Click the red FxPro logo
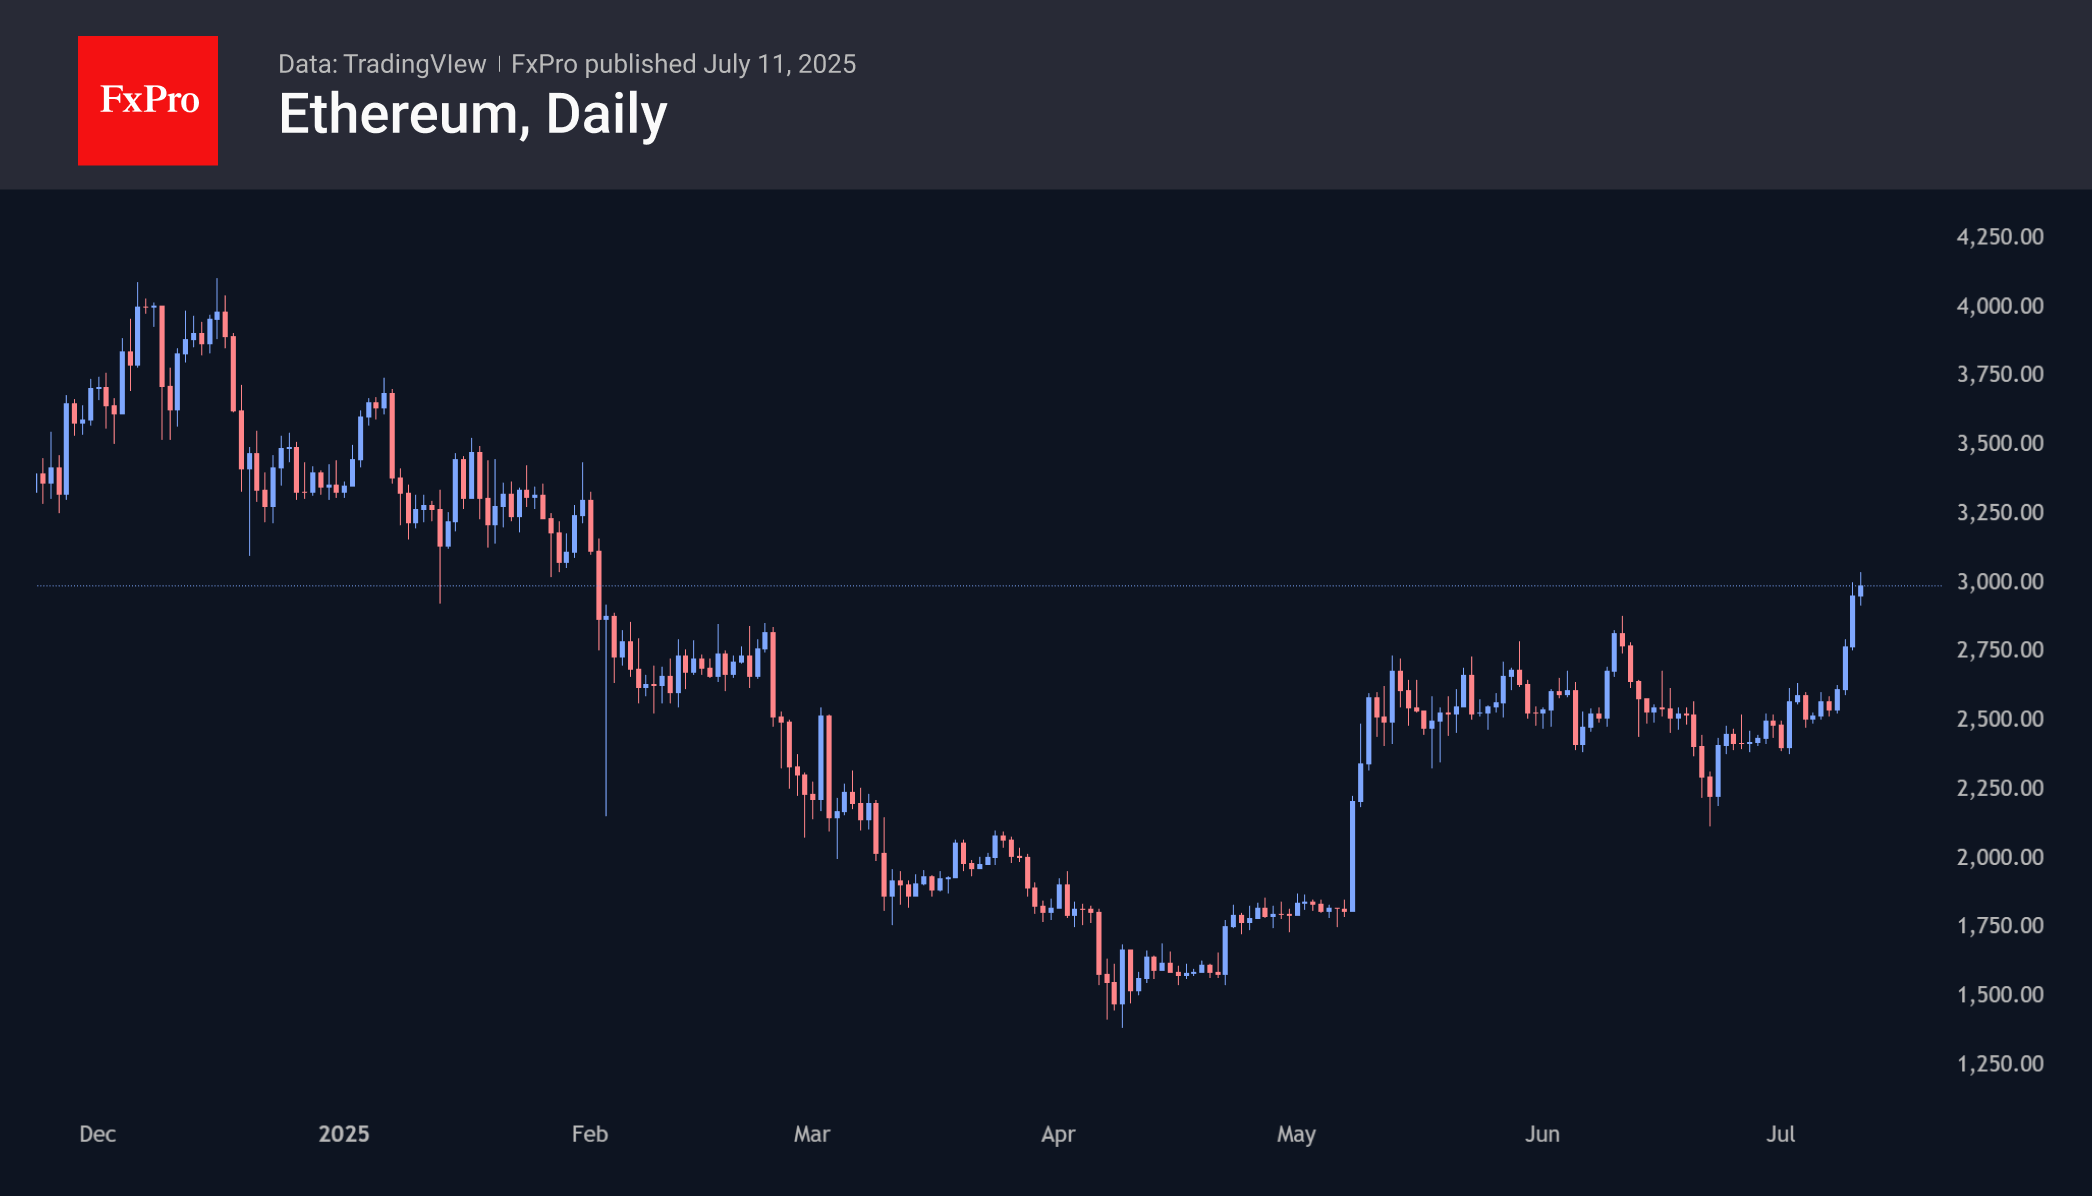Image resolution: width=2092 pixels, height=1196 pixels. (148, 100)
